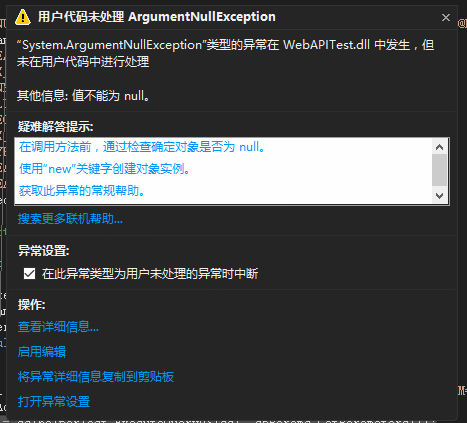
Task: Click the dialog title 用户代码未处理 ArgumentNullException
Action: pos(157,17)
